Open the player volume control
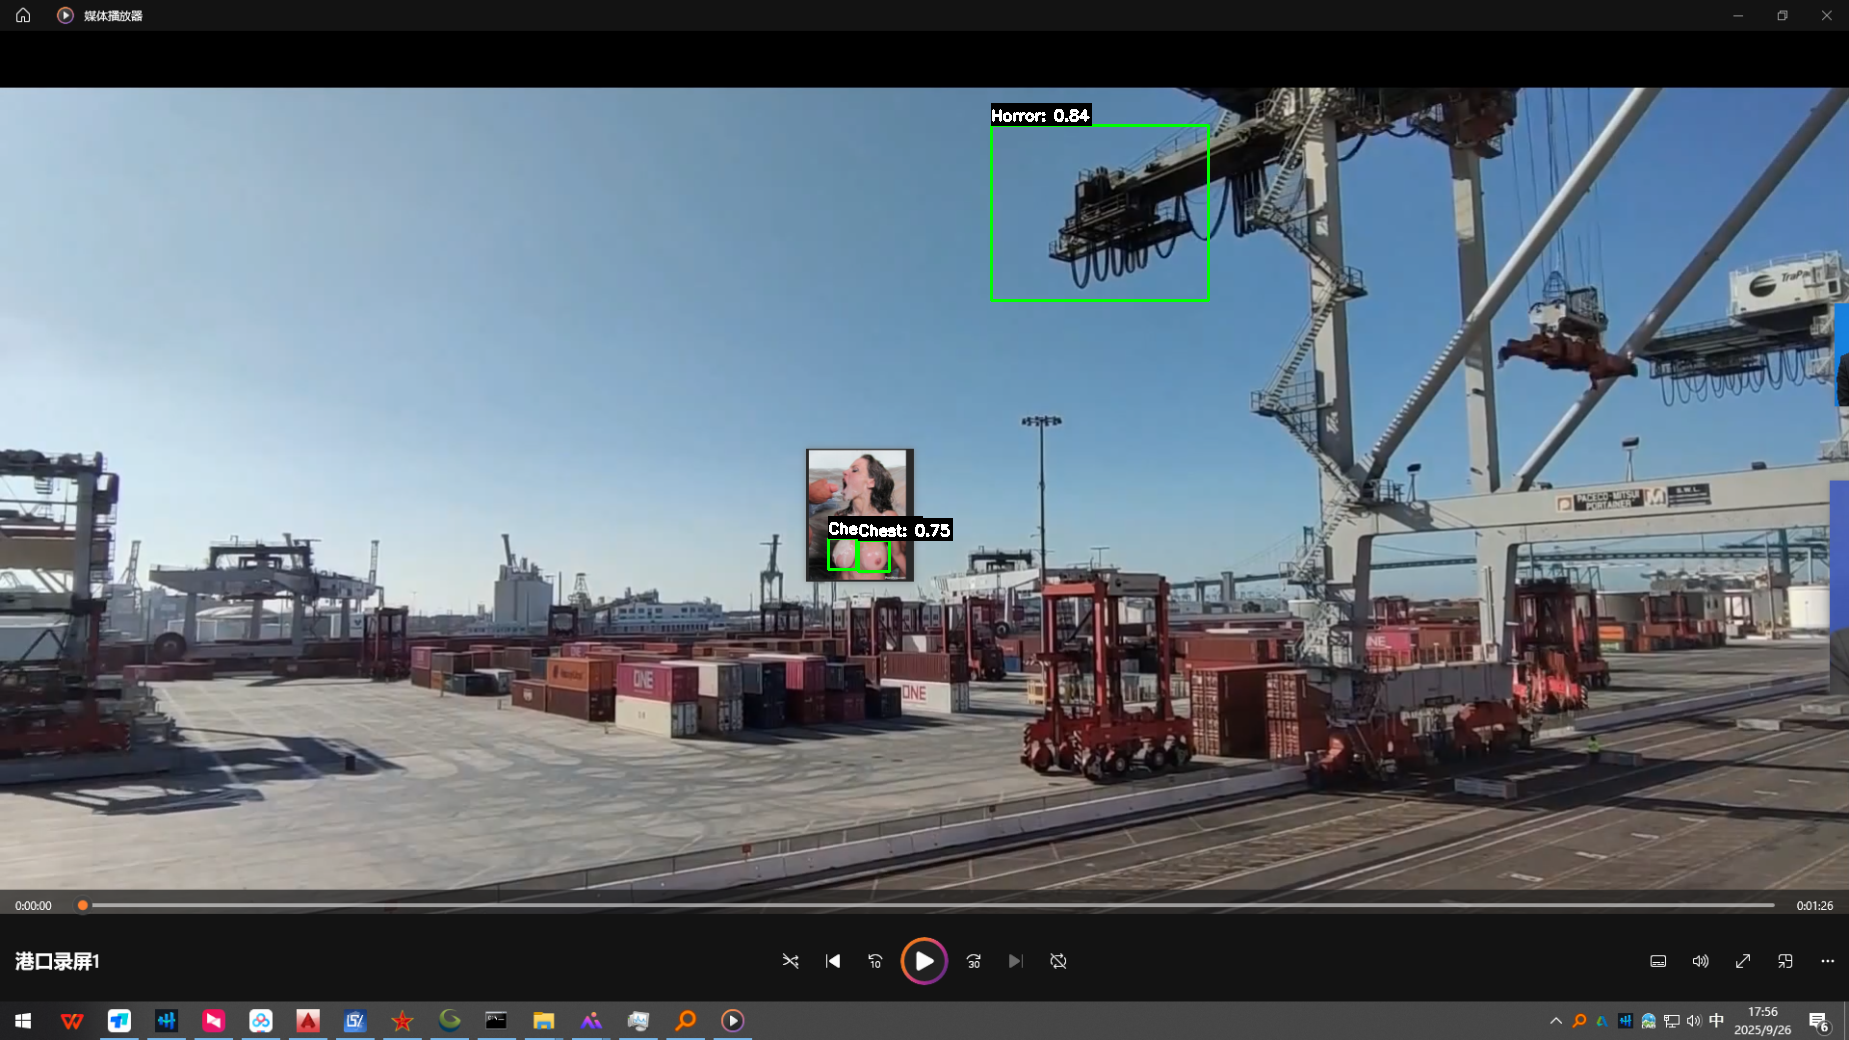1849x1040 pixels. pyautogui.click(x=1700, y=961)
